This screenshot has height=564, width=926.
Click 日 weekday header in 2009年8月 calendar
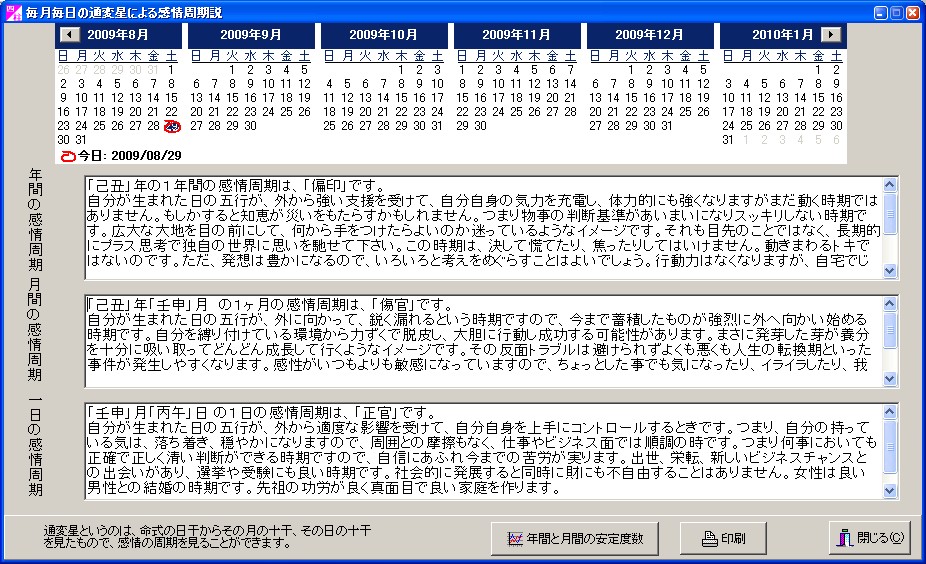pyautogui.click(x=63, y=56)
